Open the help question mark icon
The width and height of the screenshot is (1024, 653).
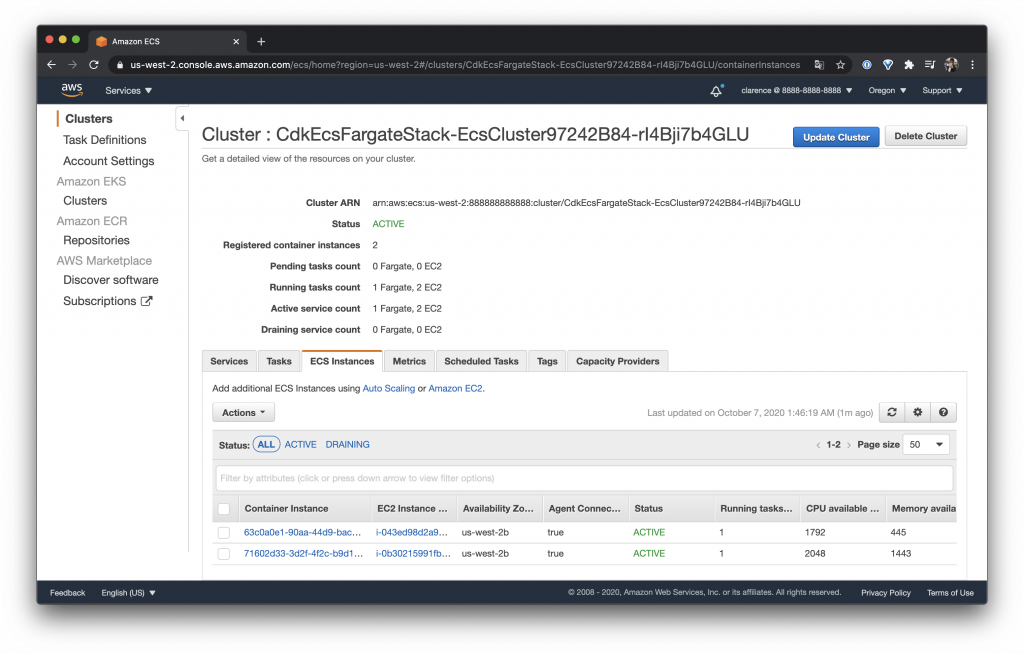(943, 412)
